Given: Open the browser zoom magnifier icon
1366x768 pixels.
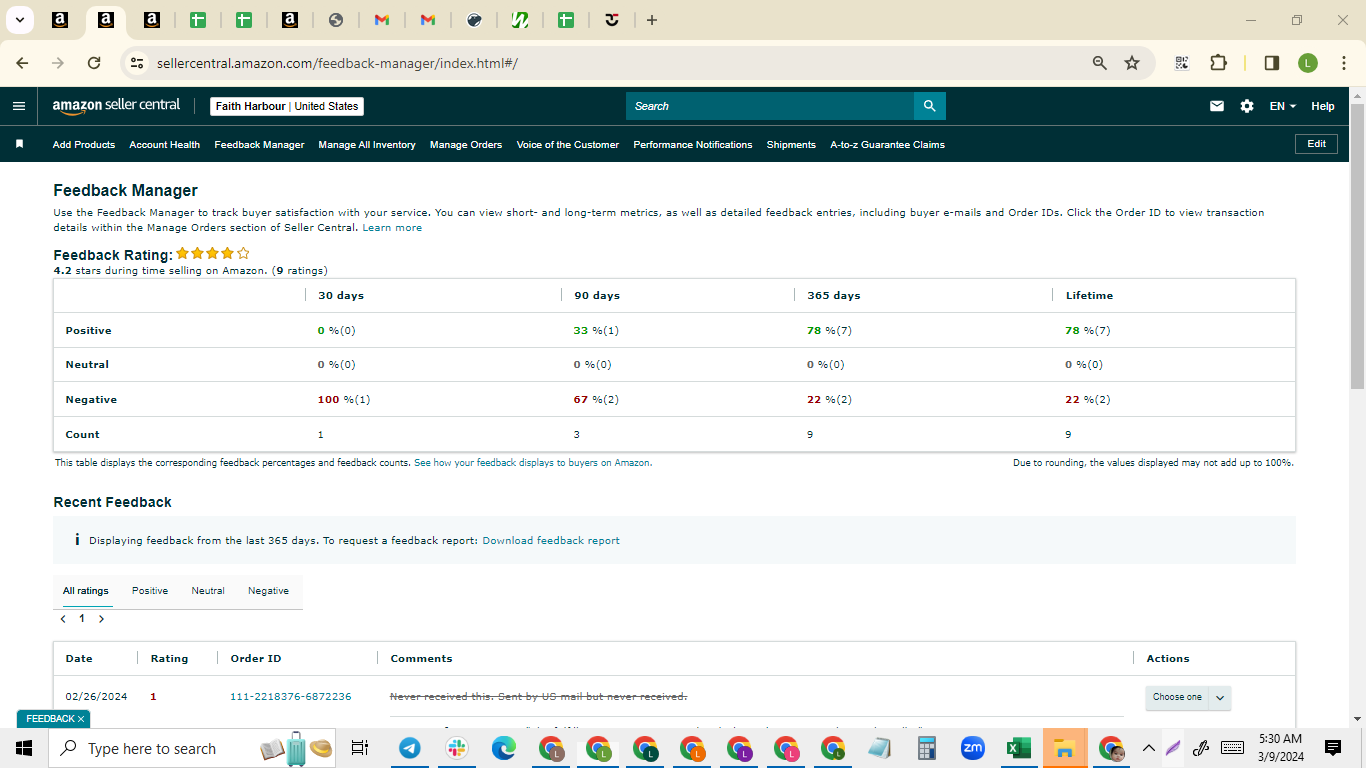Looking at the screenshot, I should [x=1100, y=63].
